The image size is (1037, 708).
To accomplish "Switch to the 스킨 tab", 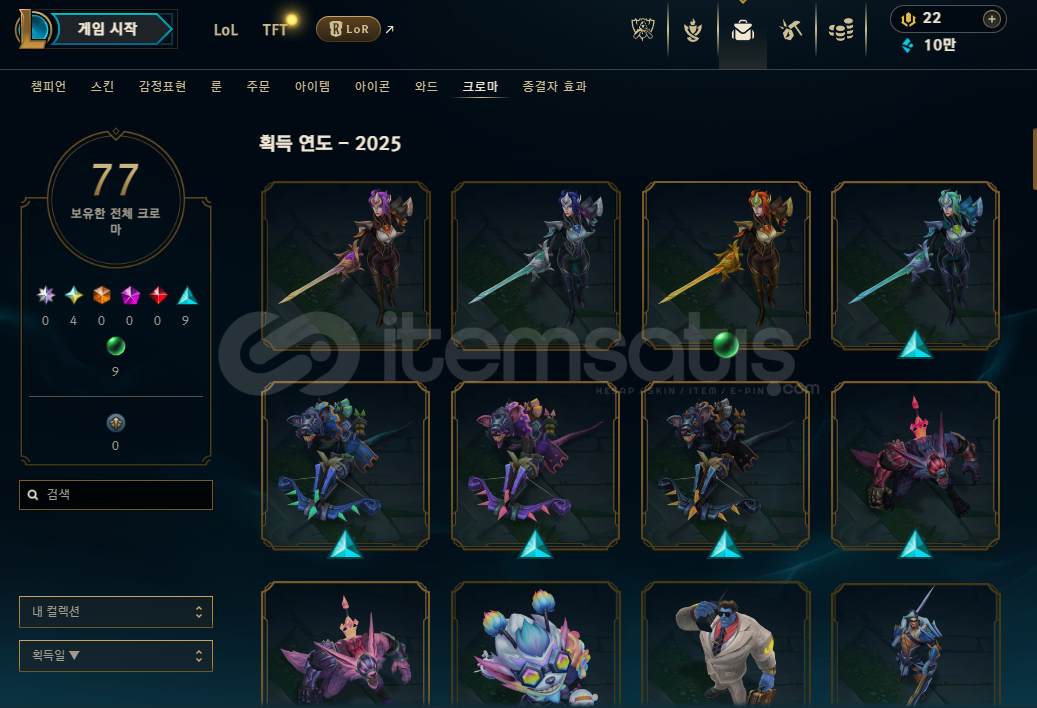I will coord(103,87).
